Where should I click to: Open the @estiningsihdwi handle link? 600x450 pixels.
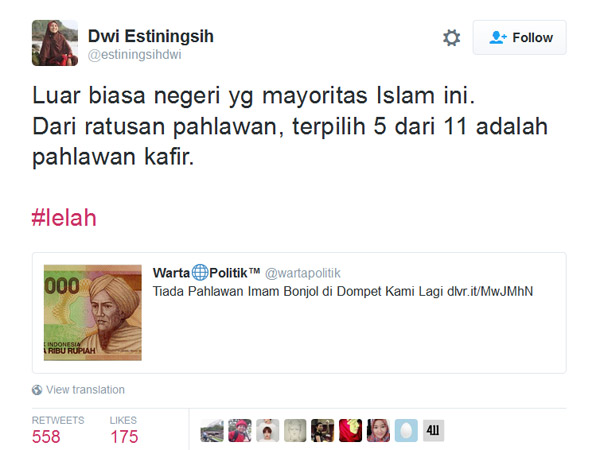(134, 55)
